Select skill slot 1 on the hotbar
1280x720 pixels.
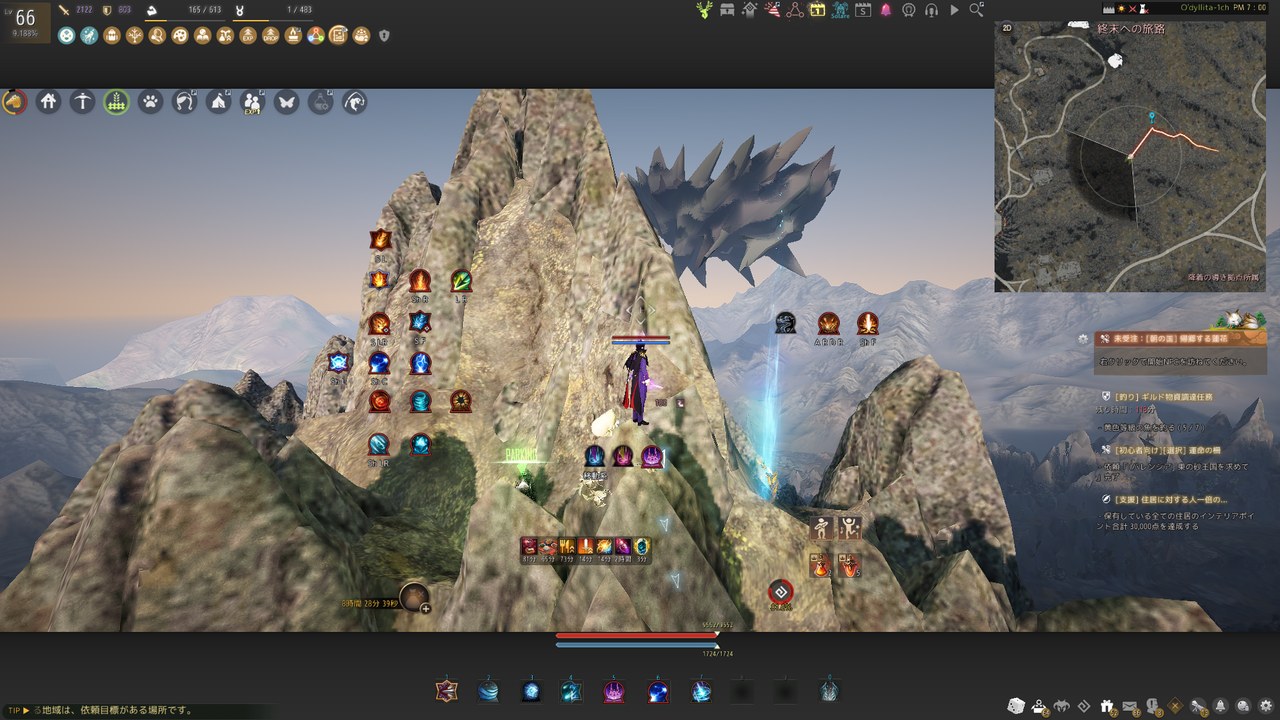pos(447,690)
